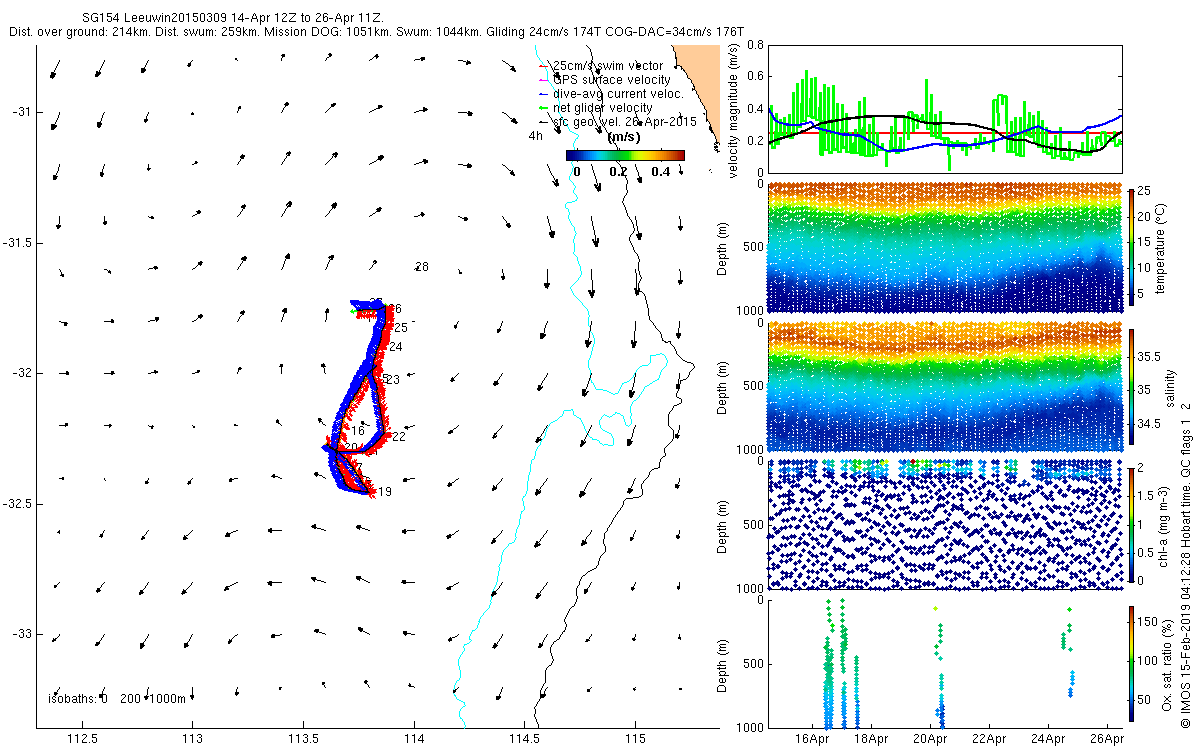This screenshot has height=750, width=1200.
Task: Click map longitude tick "114.5"
Action: click(x=524, y=739)
